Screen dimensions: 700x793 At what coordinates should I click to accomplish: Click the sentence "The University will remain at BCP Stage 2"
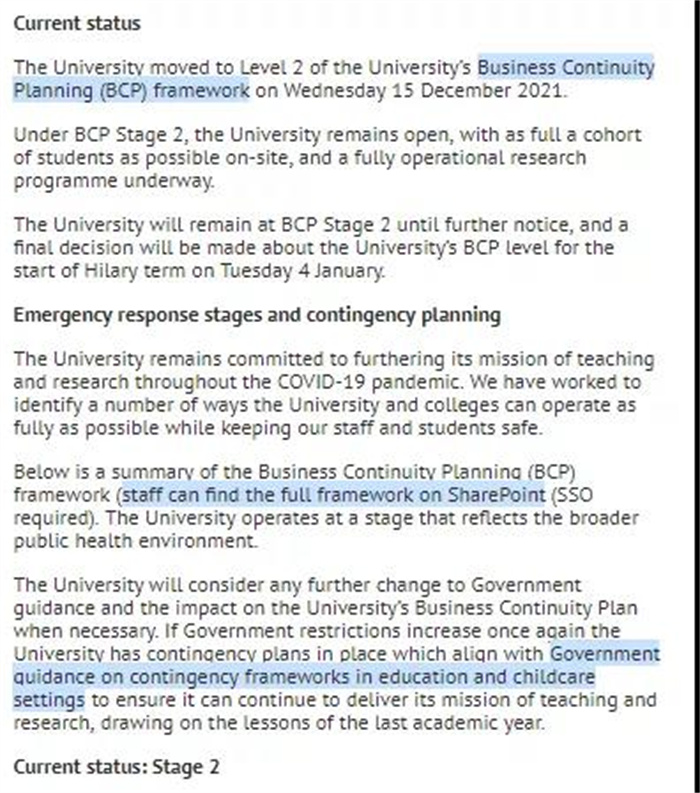(202, 224)
